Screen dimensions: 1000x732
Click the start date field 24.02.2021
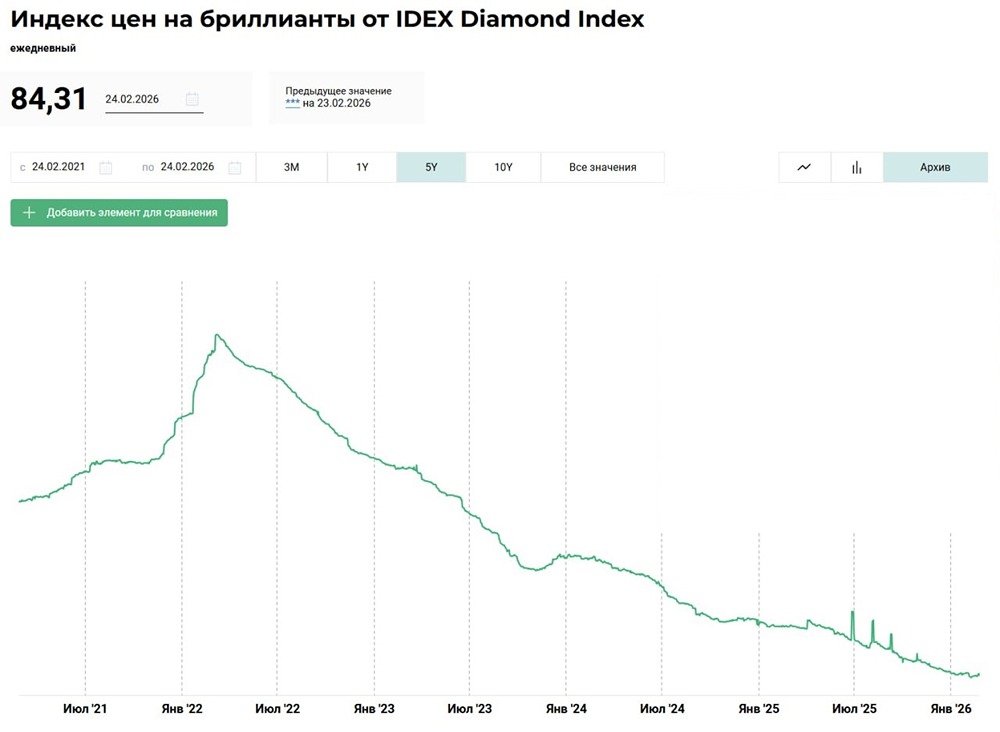tap(58, 167)
